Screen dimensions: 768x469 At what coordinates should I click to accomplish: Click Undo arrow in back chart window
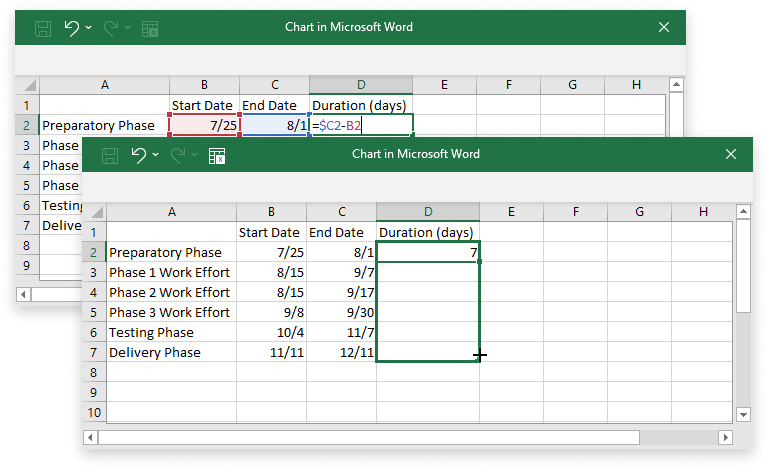pos(72,28)
